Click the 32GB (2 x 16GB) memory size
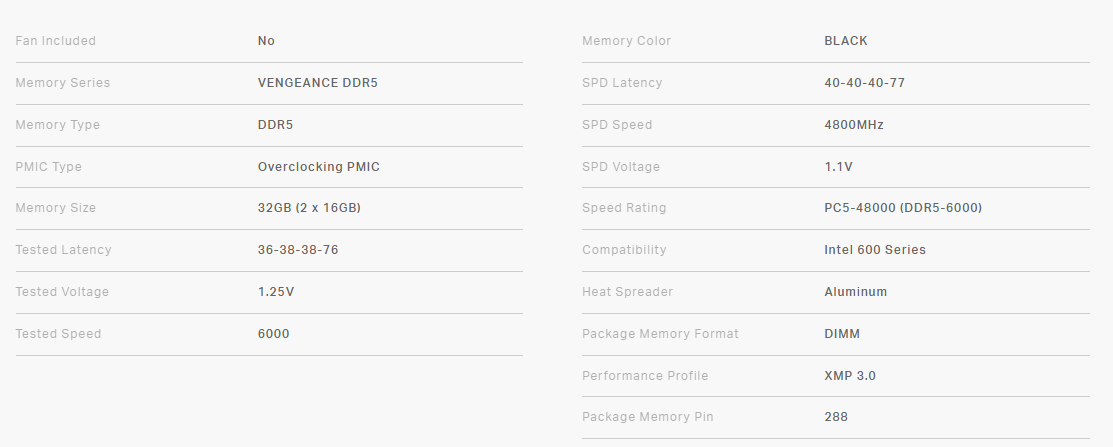Screen dimensions: 1113x447 pyautogui.click(x=309, y=208)
